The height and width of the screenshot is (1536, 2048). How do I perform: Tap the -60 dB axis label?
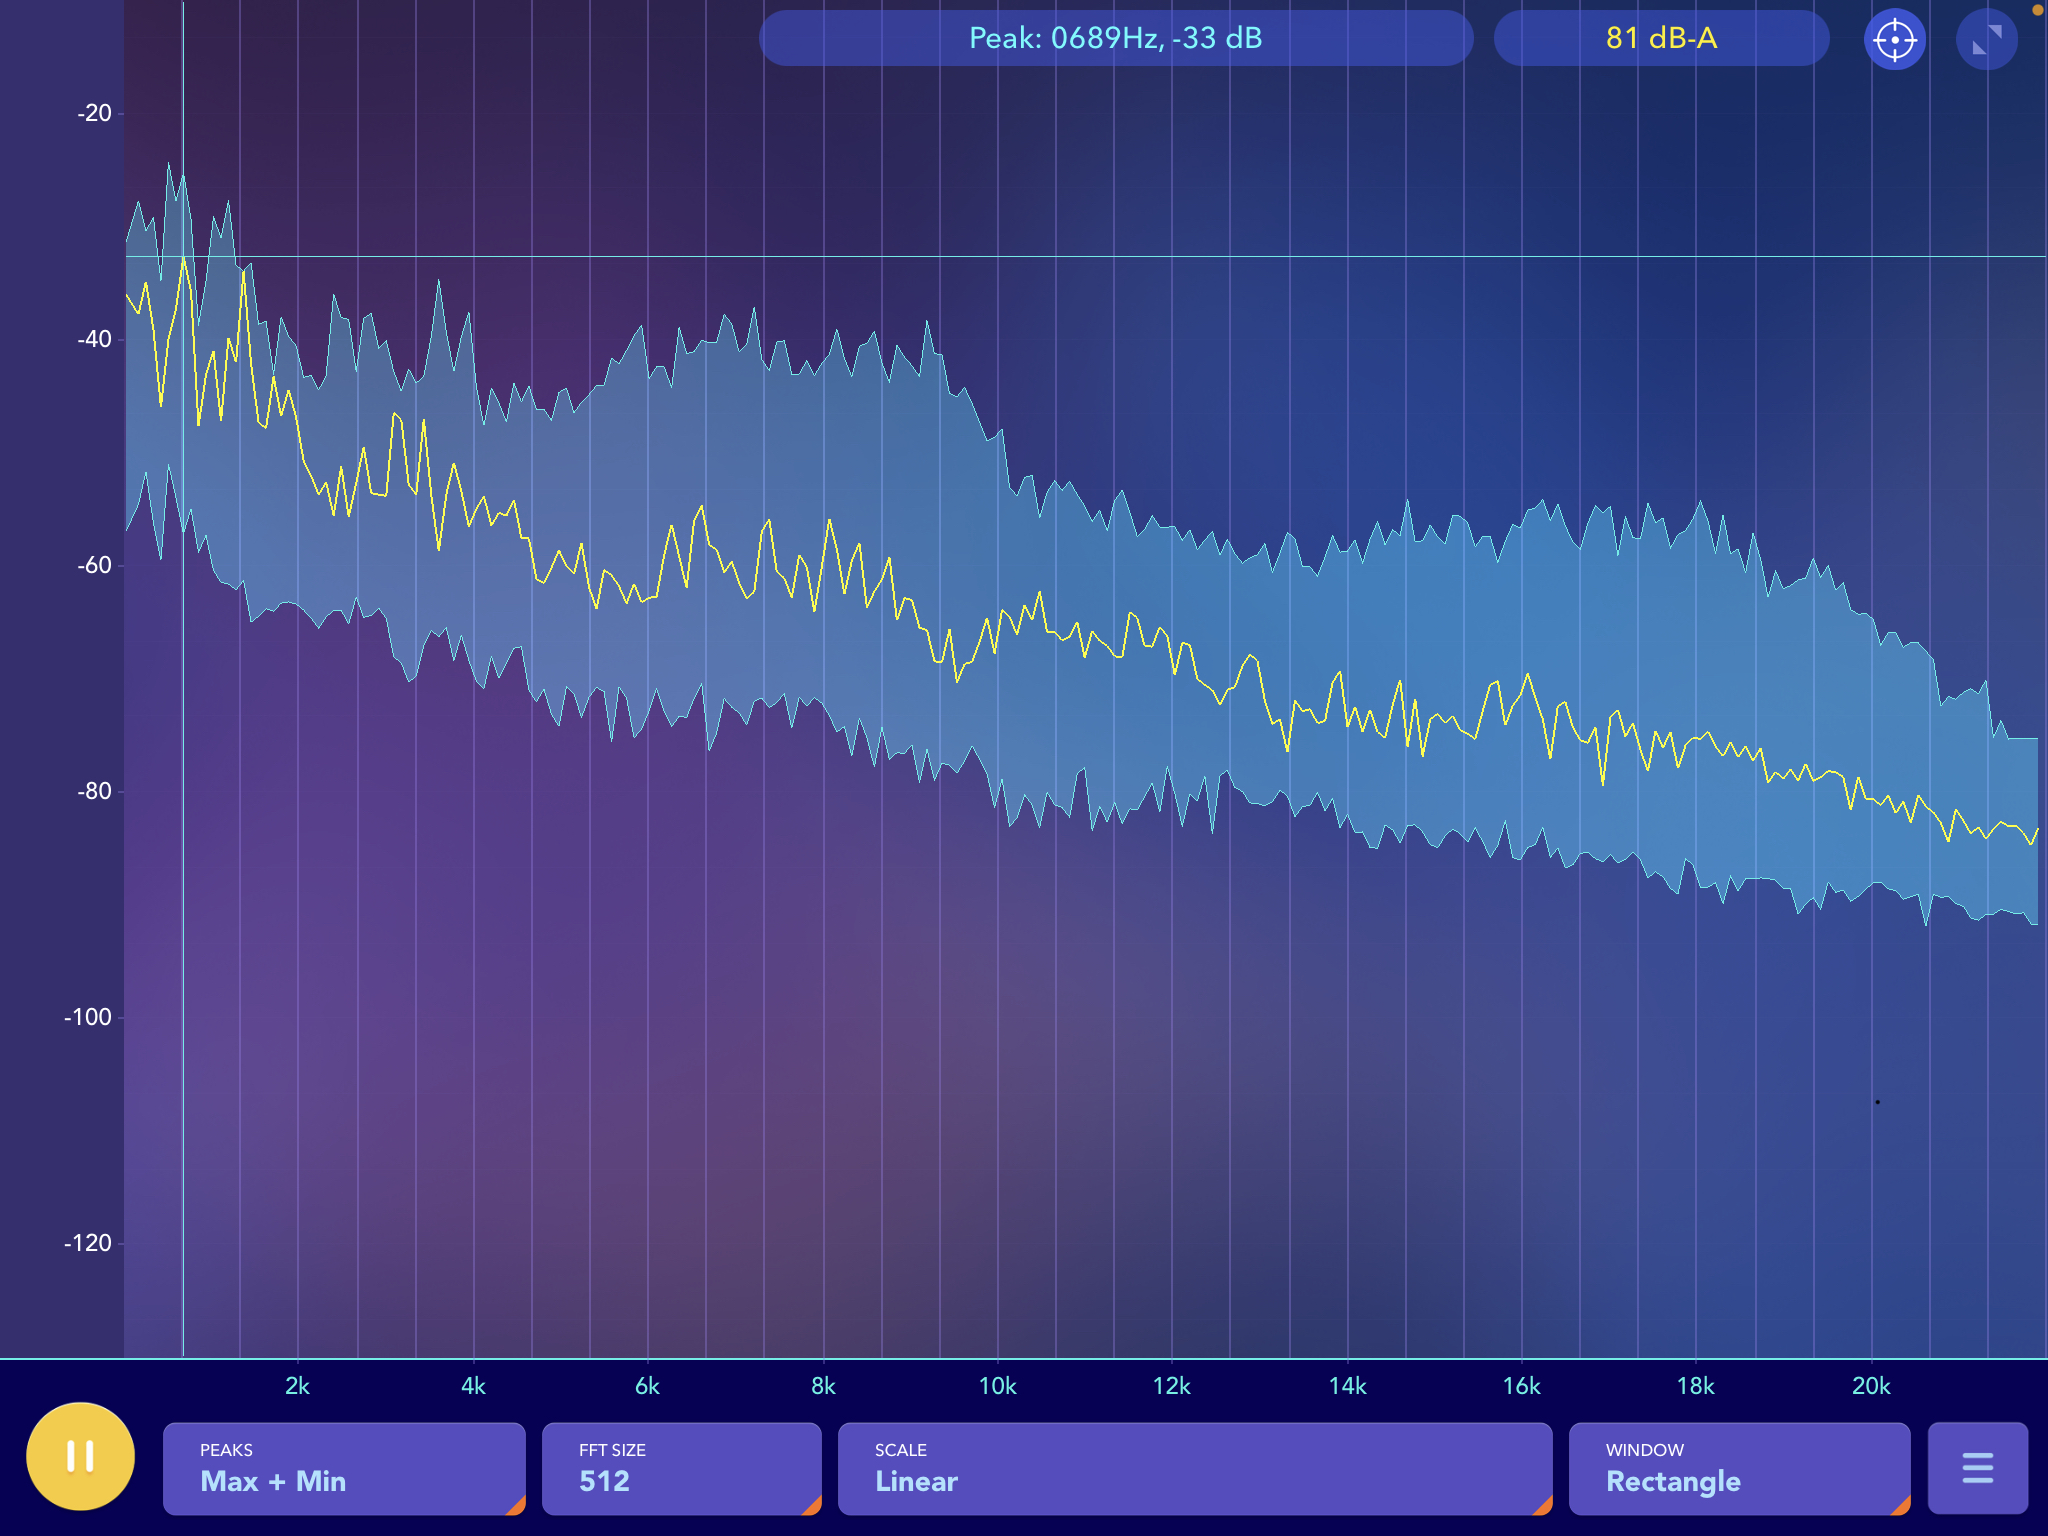[x=94, y=565]
